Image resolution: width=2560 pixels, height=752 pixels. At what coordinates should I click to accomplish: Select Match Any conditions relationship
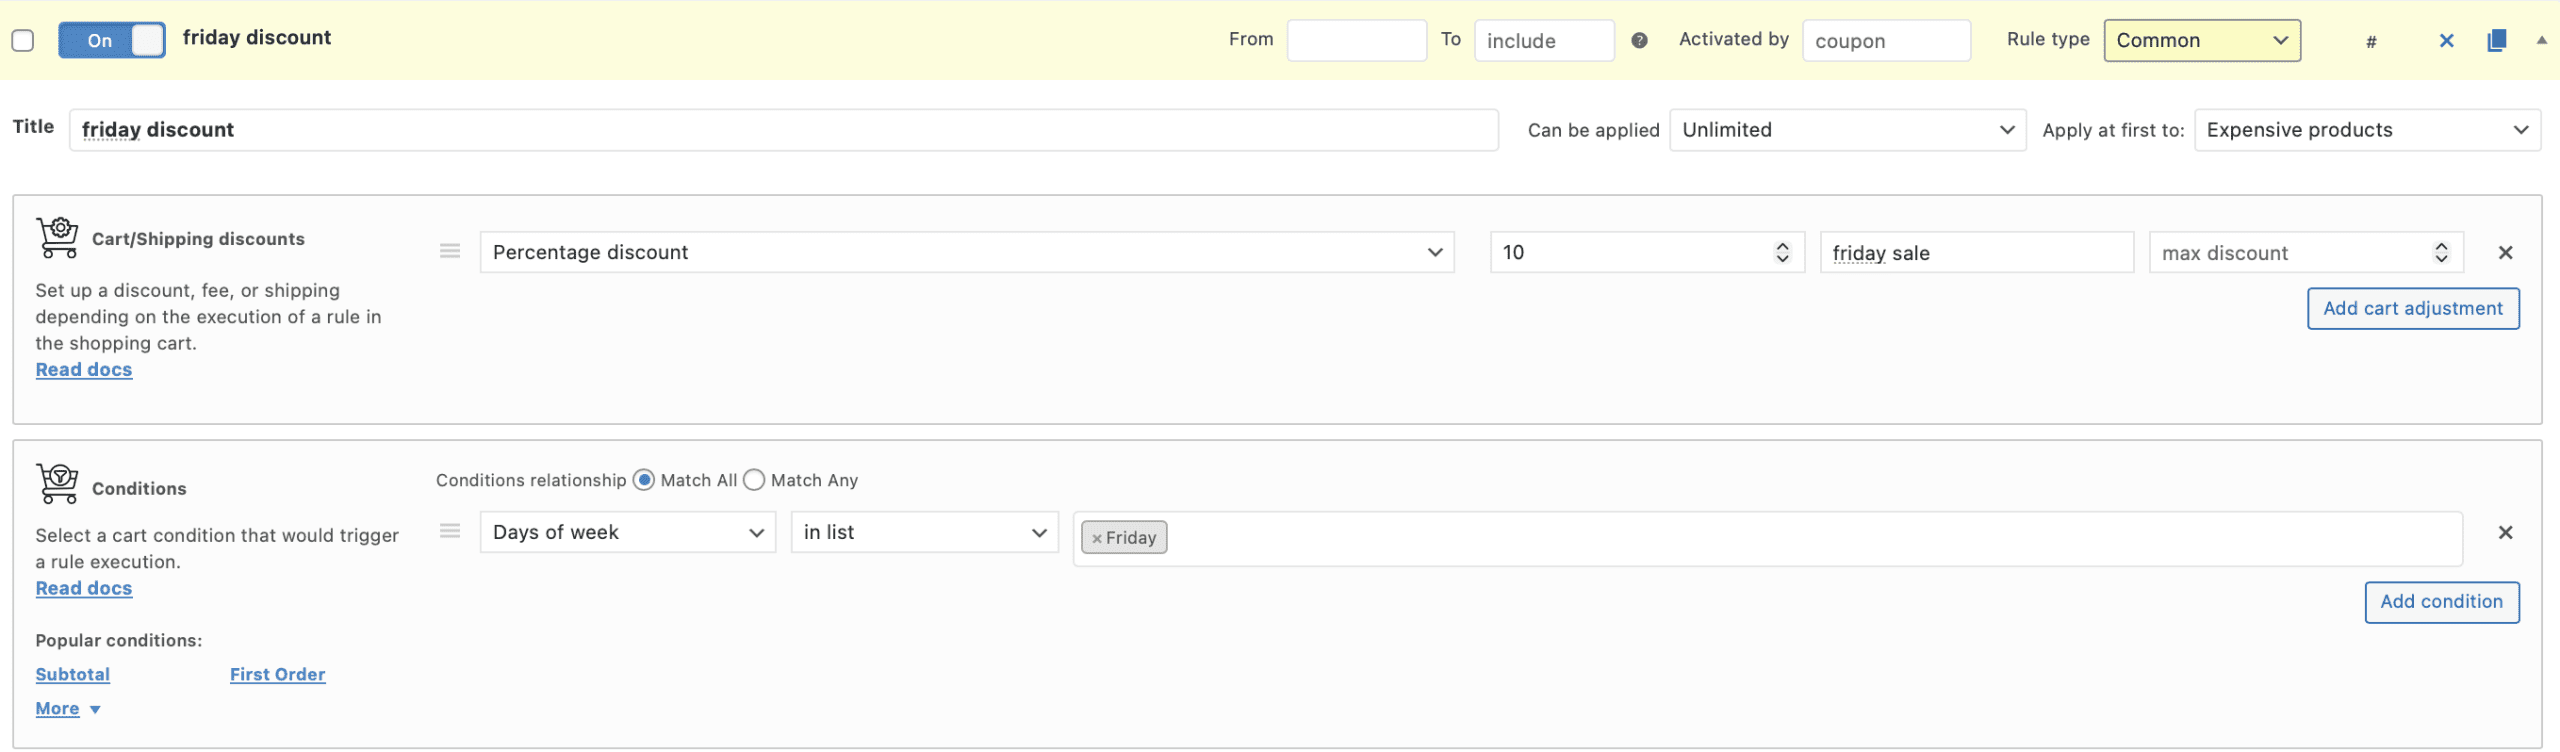pos(755,481)
